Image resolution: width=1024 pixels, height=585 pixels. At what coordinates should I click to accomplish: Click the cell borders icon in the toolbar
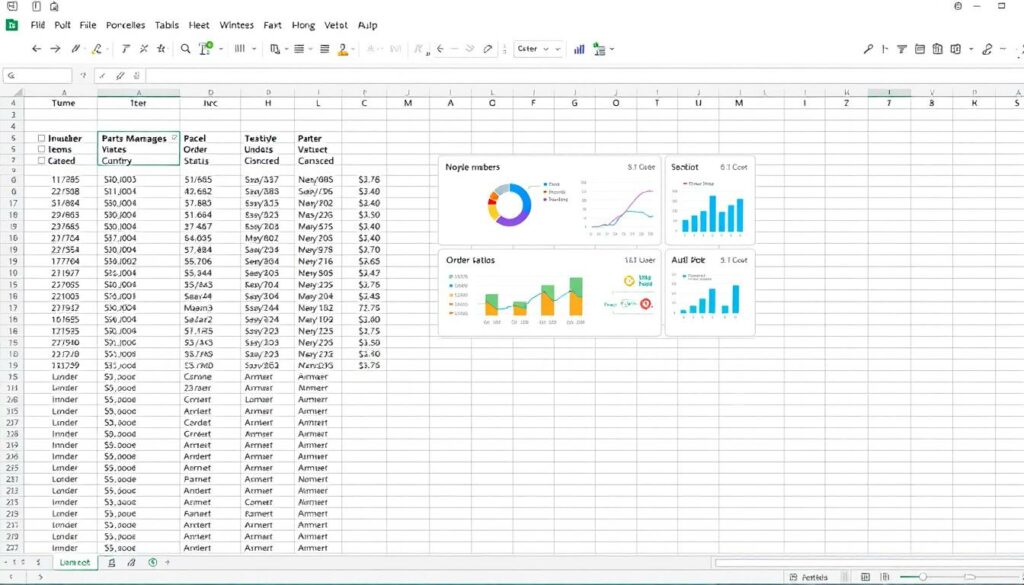tap(275, 49)
